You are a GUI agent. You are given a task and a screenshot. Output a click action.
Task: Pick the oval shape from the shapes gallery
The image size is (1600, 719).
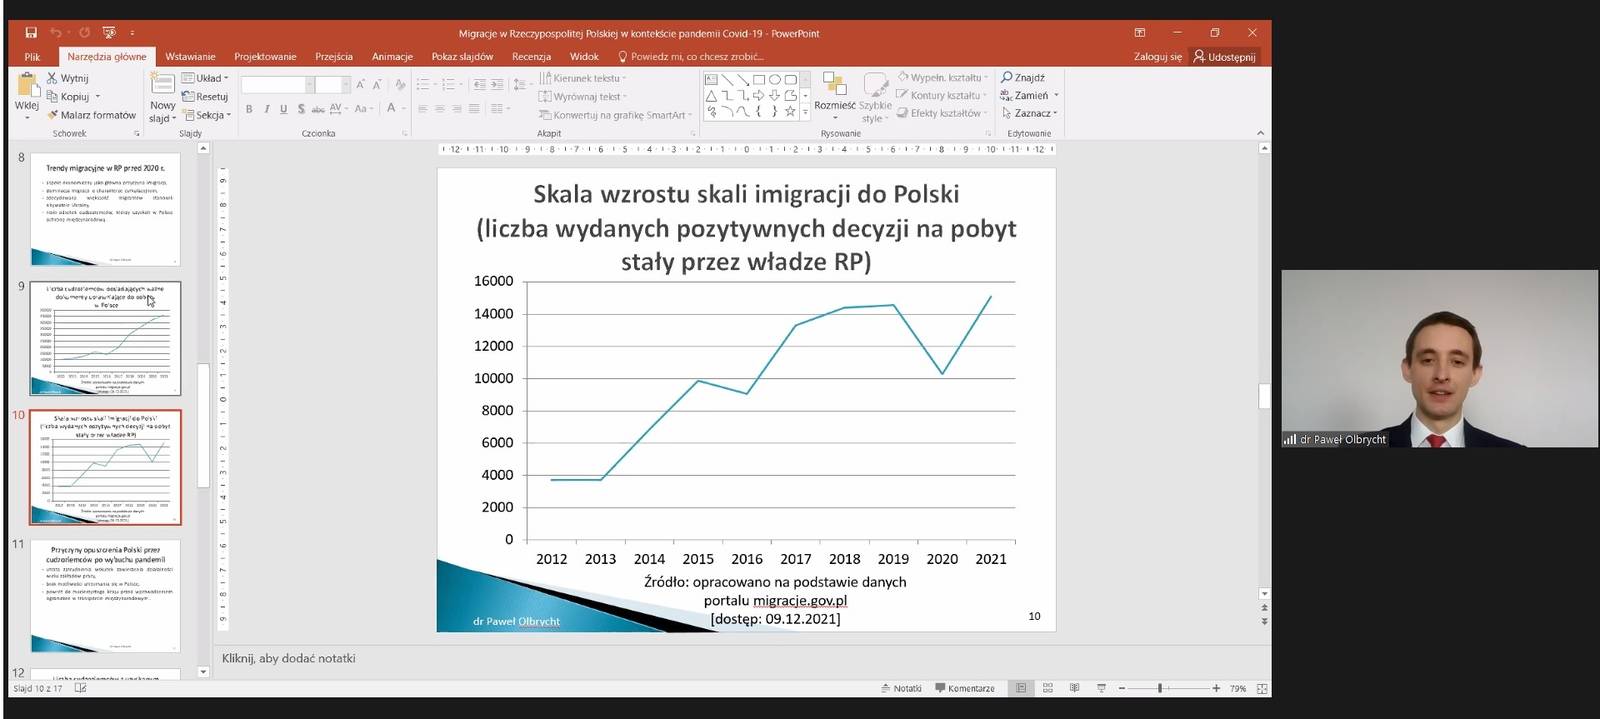pyautogui.click(x=775, y=79)
